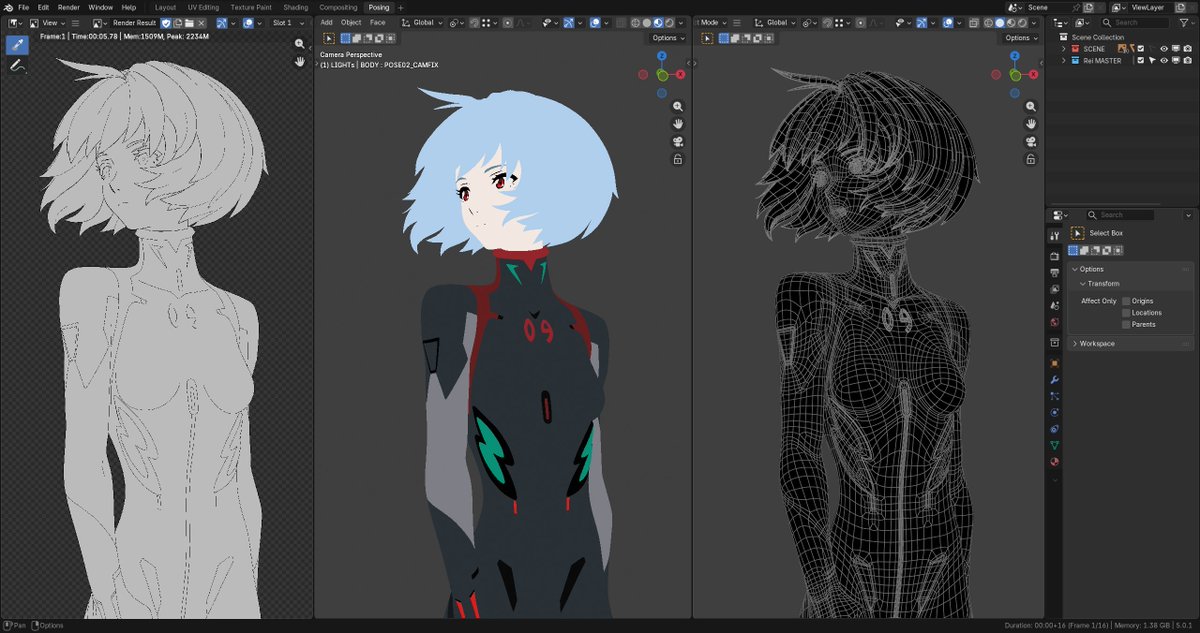1200x633 pixels.
Task: Click the outliner Search field
Action: point(1135,22)
